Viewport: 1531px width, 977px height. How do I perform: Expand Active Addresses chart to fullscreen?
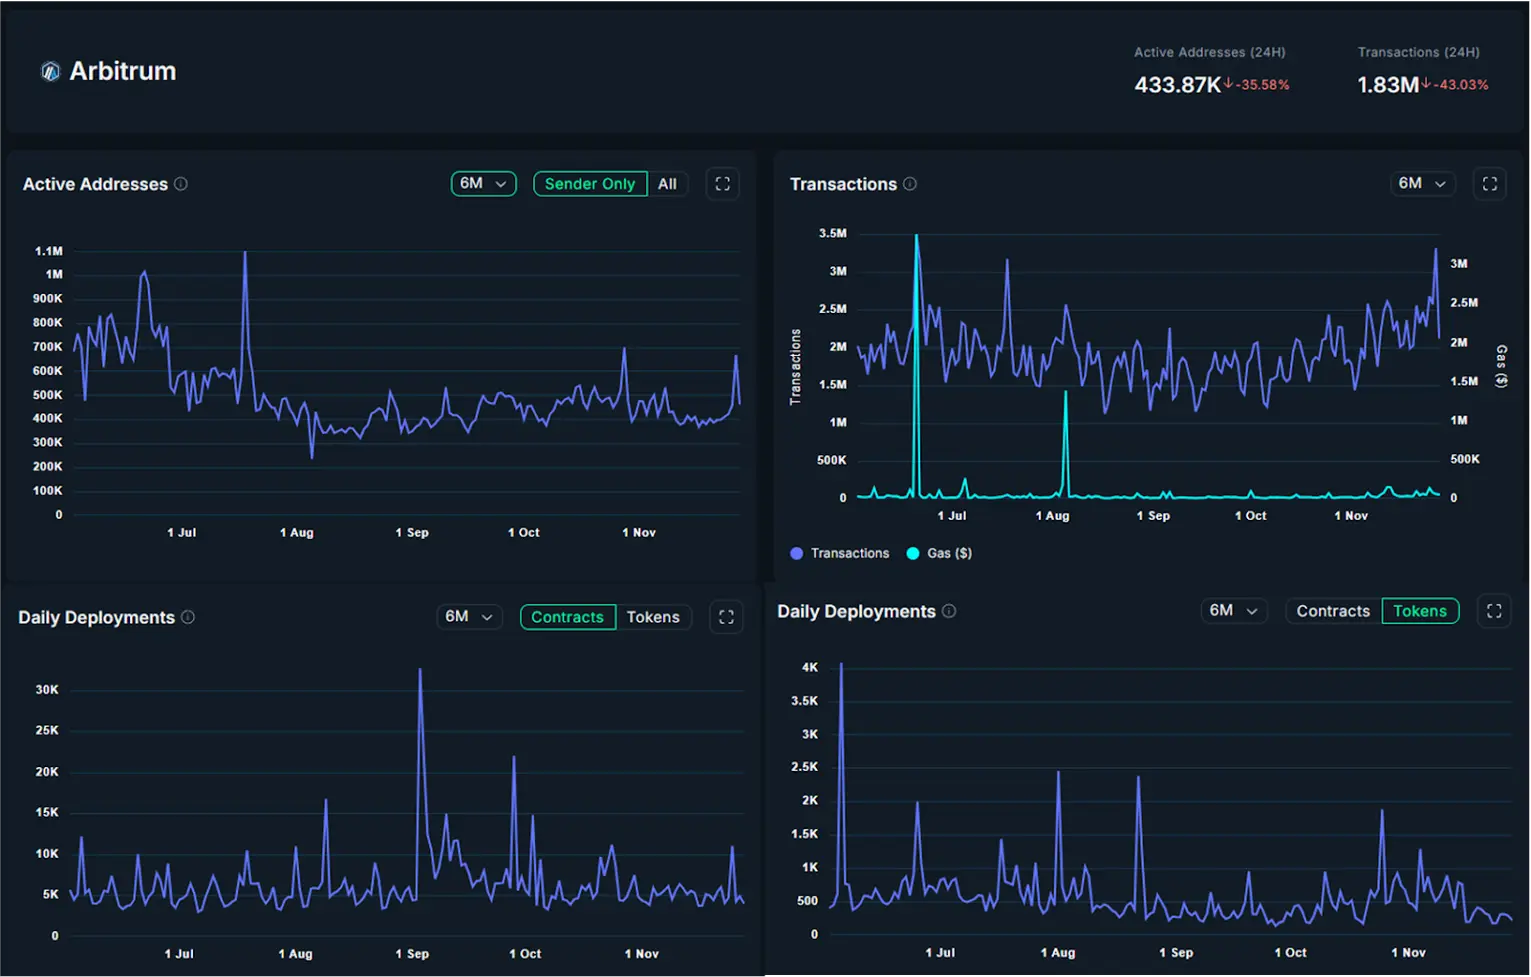coord(723,184)
